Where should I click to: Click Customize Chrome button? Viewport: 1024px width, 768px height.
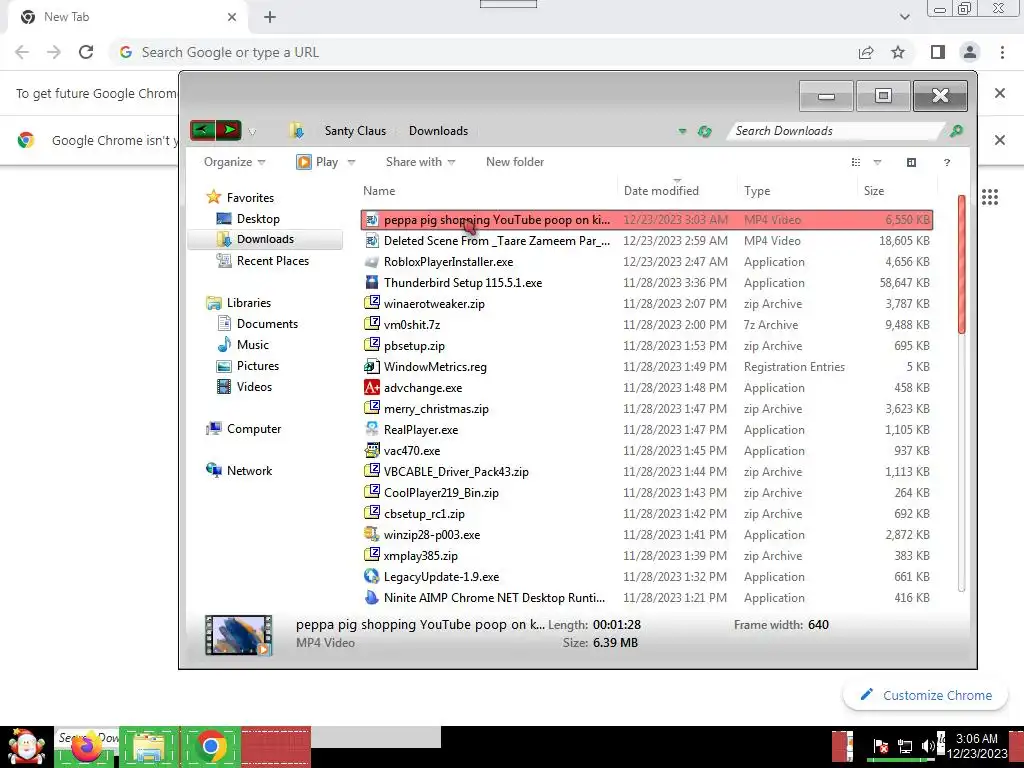pos(927,696)
